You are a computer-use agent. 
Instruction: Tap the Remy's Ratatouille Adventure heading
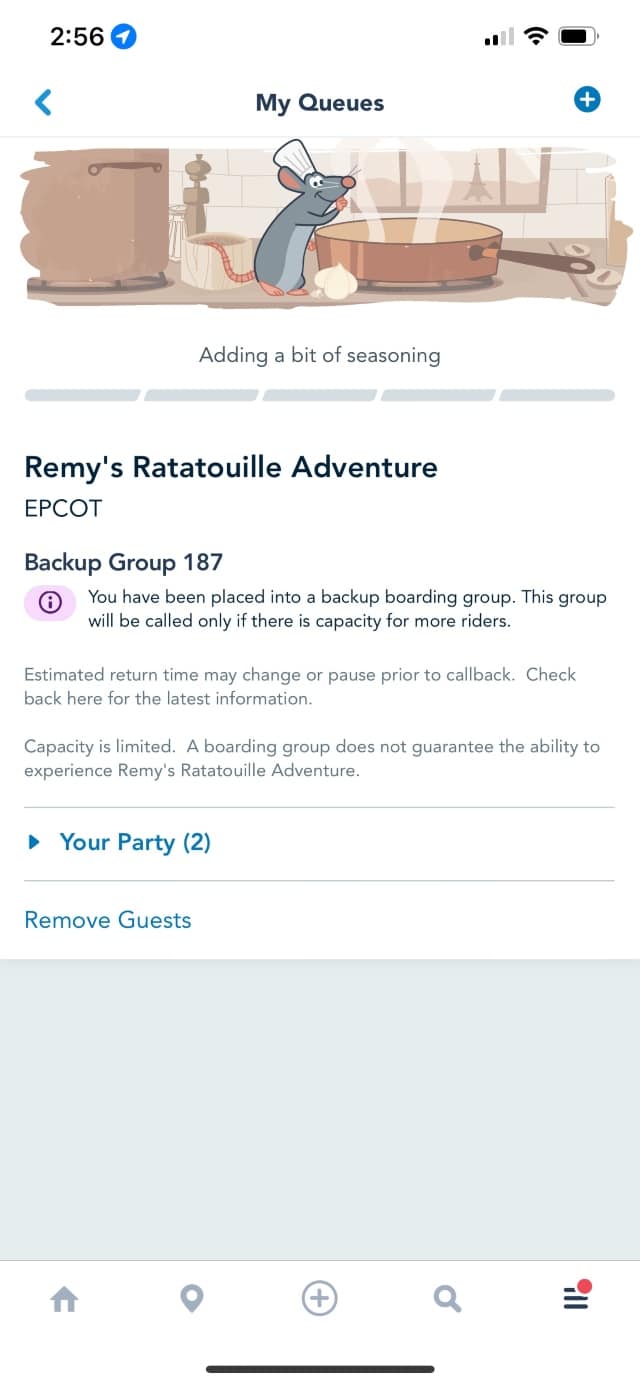click(231, 467)
